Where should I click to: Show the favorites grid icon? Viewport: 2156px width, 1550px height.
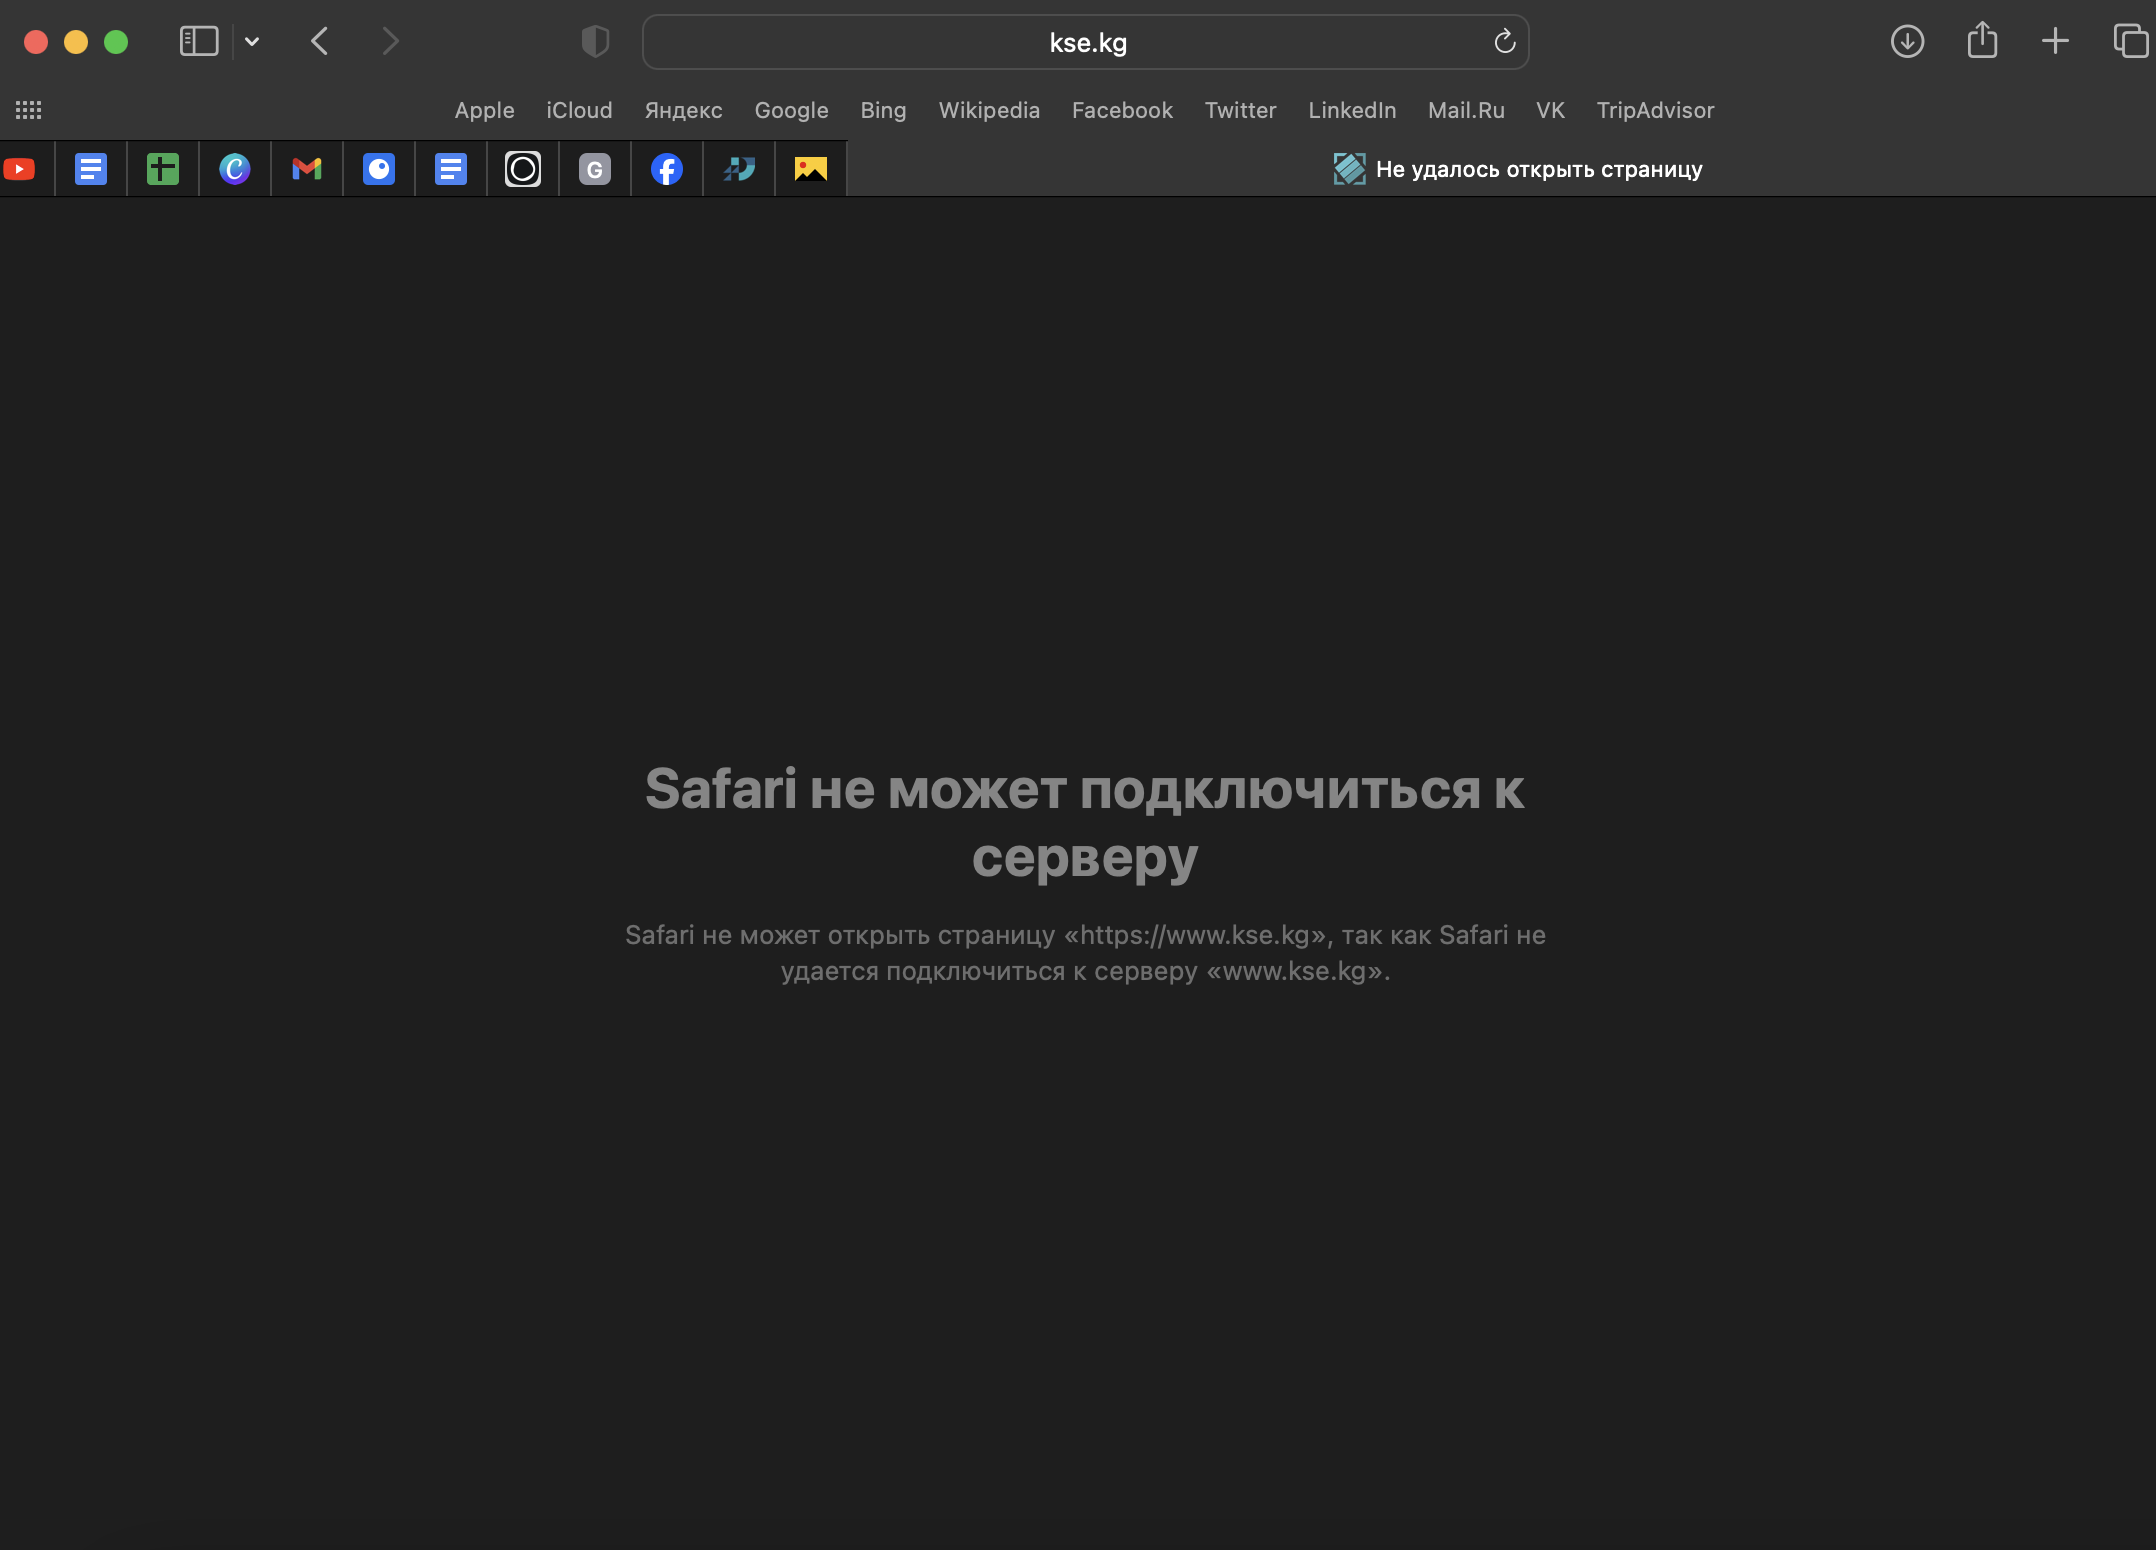[28, 110]
